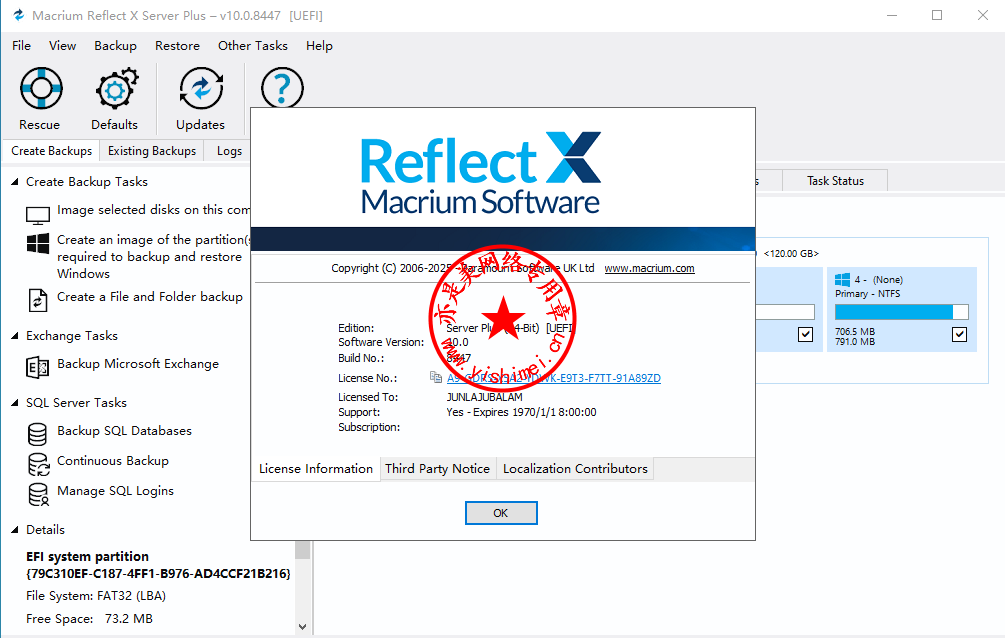Click Create a File and Folder backup

[150, 297]
